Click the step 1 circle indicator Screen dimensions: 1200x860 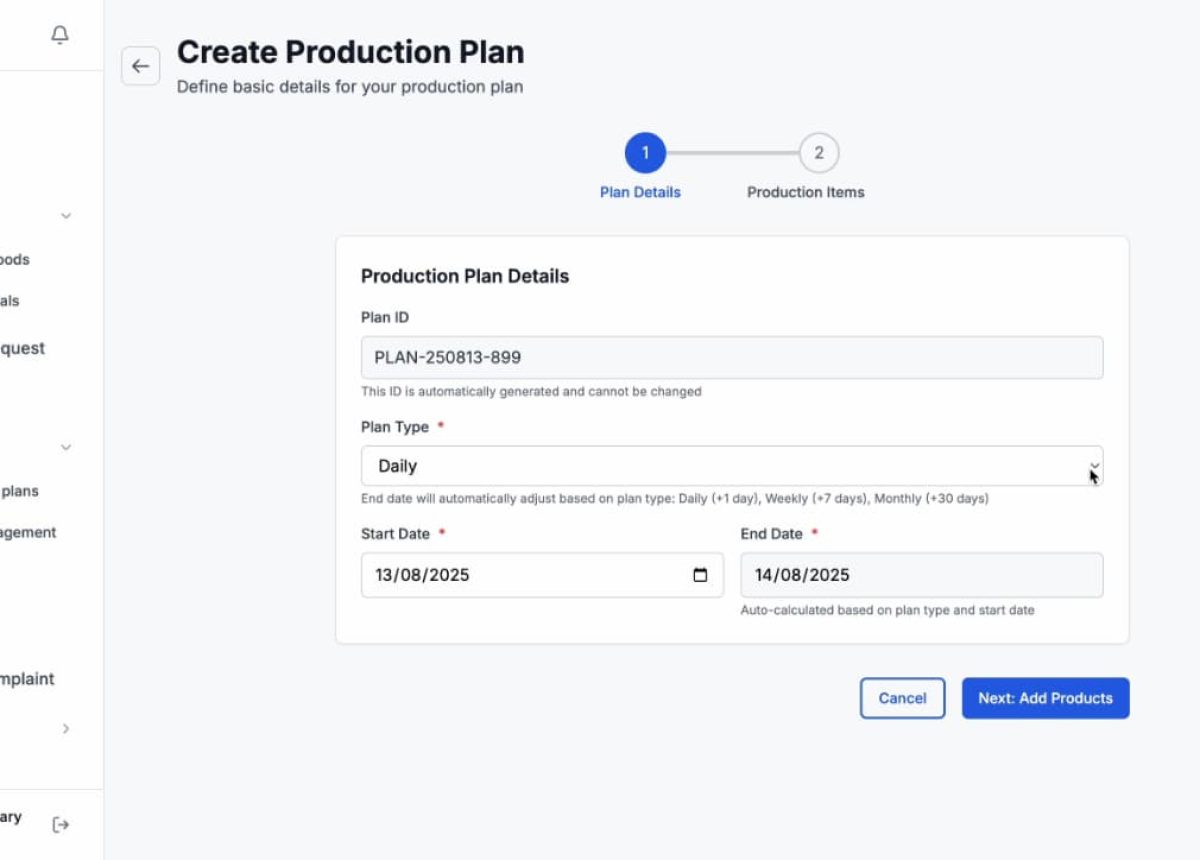pyautogui.click(x=645, y=153)
